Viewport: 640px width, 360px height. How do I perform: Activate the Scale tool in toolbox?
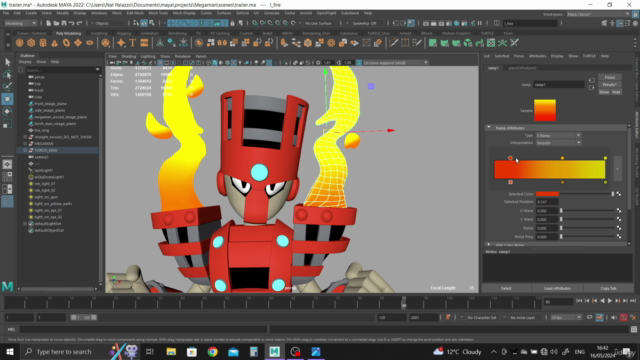pos(7,124)
